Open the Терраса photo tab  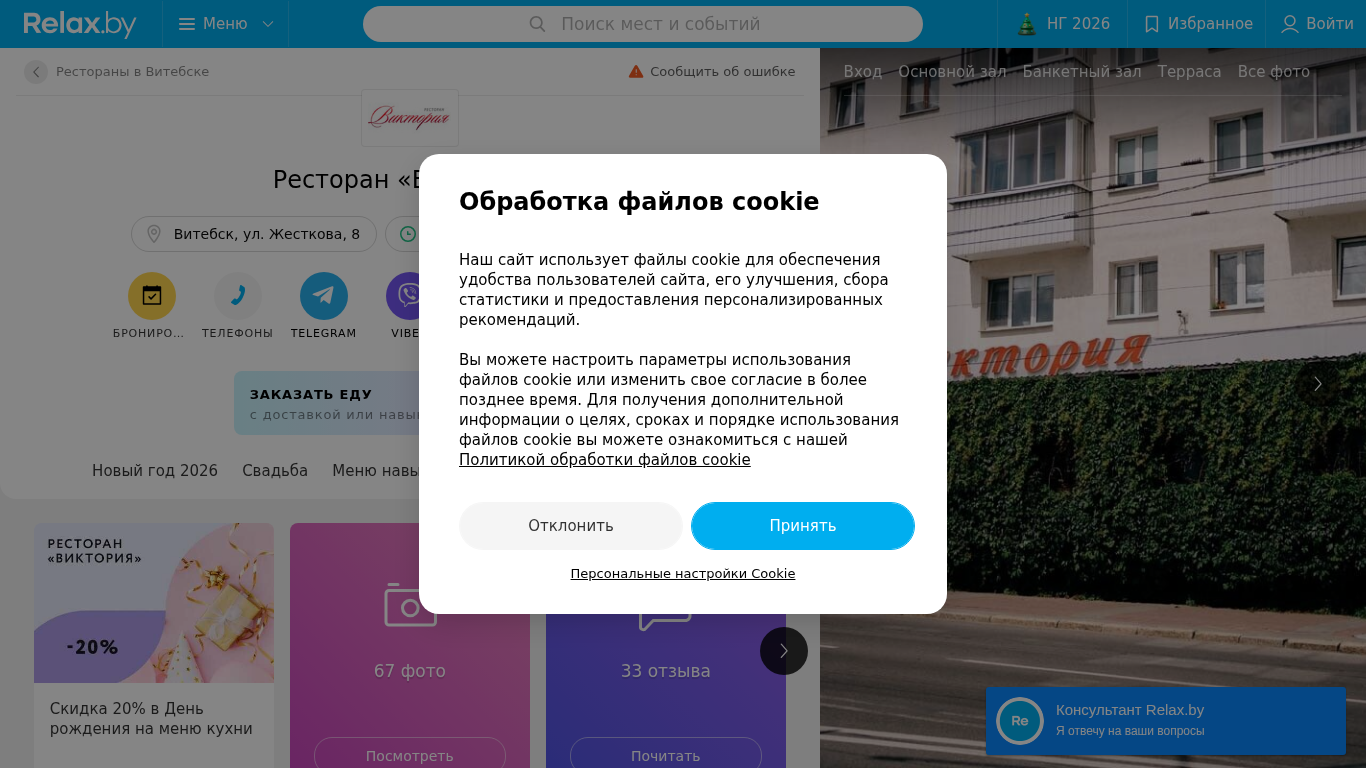point(1189,72)
